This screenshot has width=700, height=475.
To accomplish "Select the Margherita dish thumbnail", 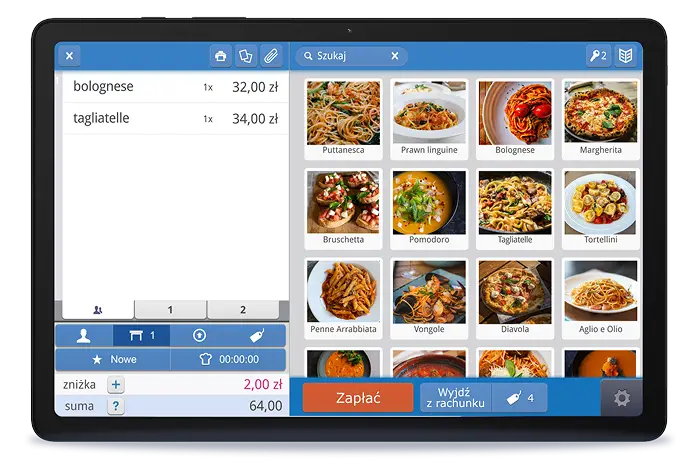I will (600, 118).
